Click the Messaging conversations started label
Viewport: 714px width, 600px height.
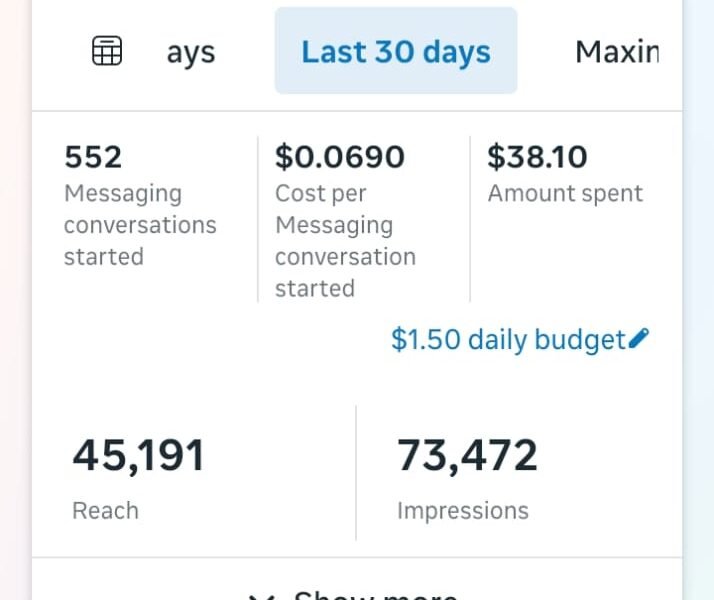click(x=140, y=225)
